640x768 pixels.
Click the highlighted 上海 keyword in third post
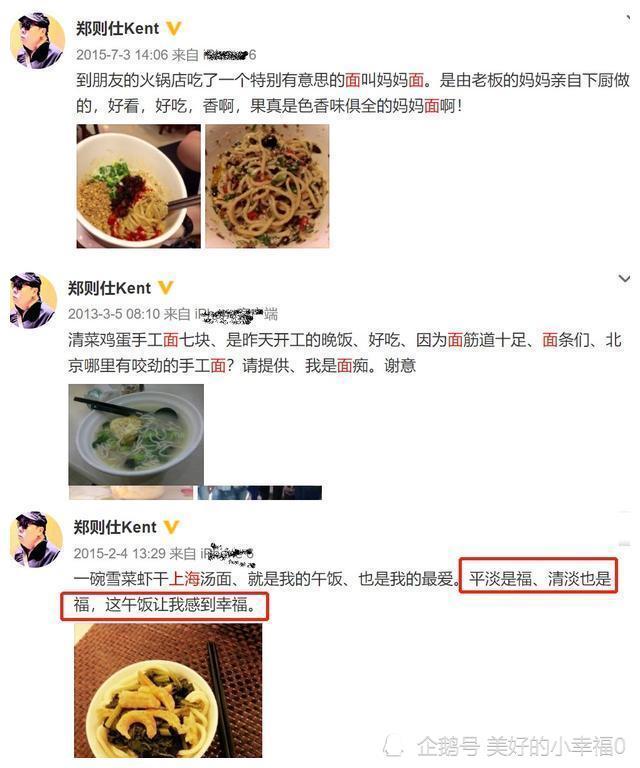(x=184, y=579)
